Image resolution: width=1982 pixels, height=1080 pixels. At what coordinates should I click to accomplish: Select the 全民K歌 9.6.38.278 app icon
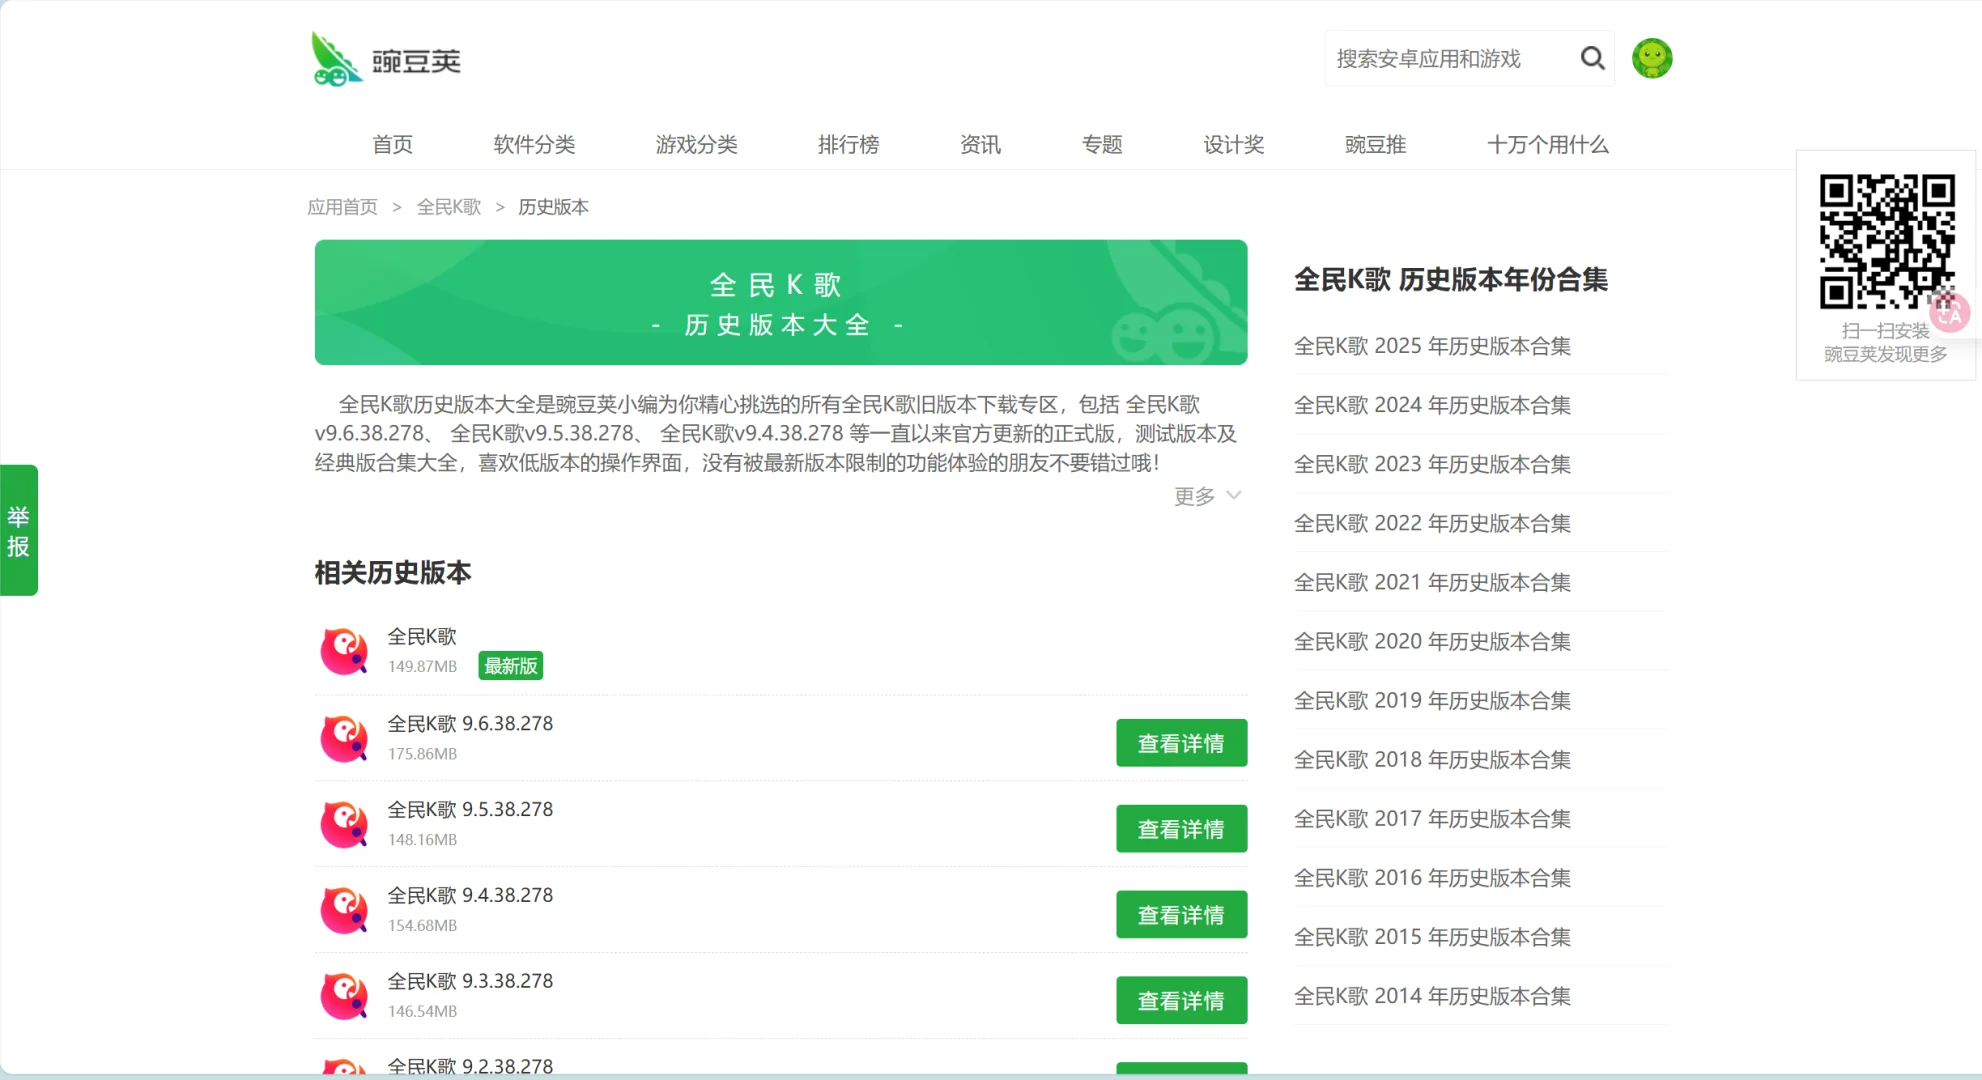344,738
